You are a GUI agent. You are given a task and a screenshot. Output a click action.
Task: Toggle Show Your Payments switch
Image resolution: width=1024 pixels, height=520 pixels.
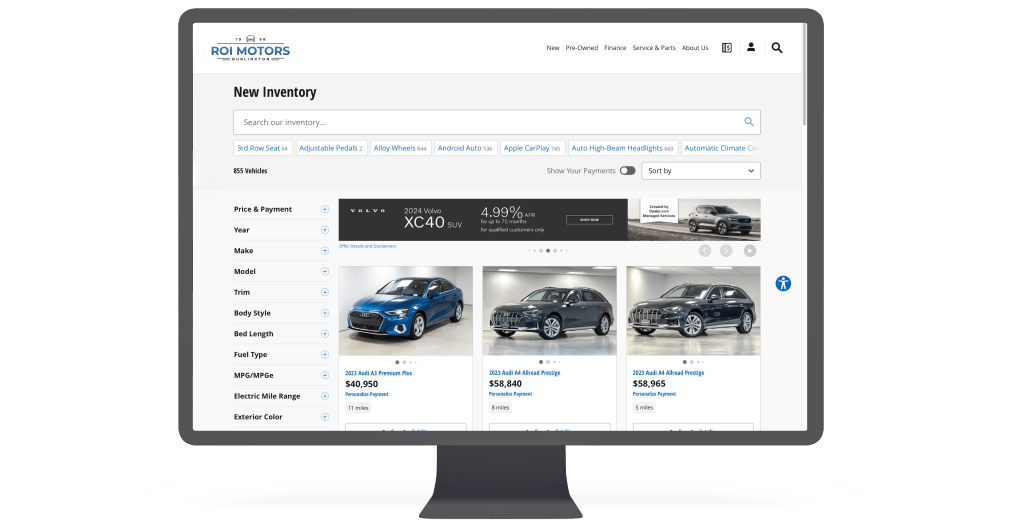point(628,171)
